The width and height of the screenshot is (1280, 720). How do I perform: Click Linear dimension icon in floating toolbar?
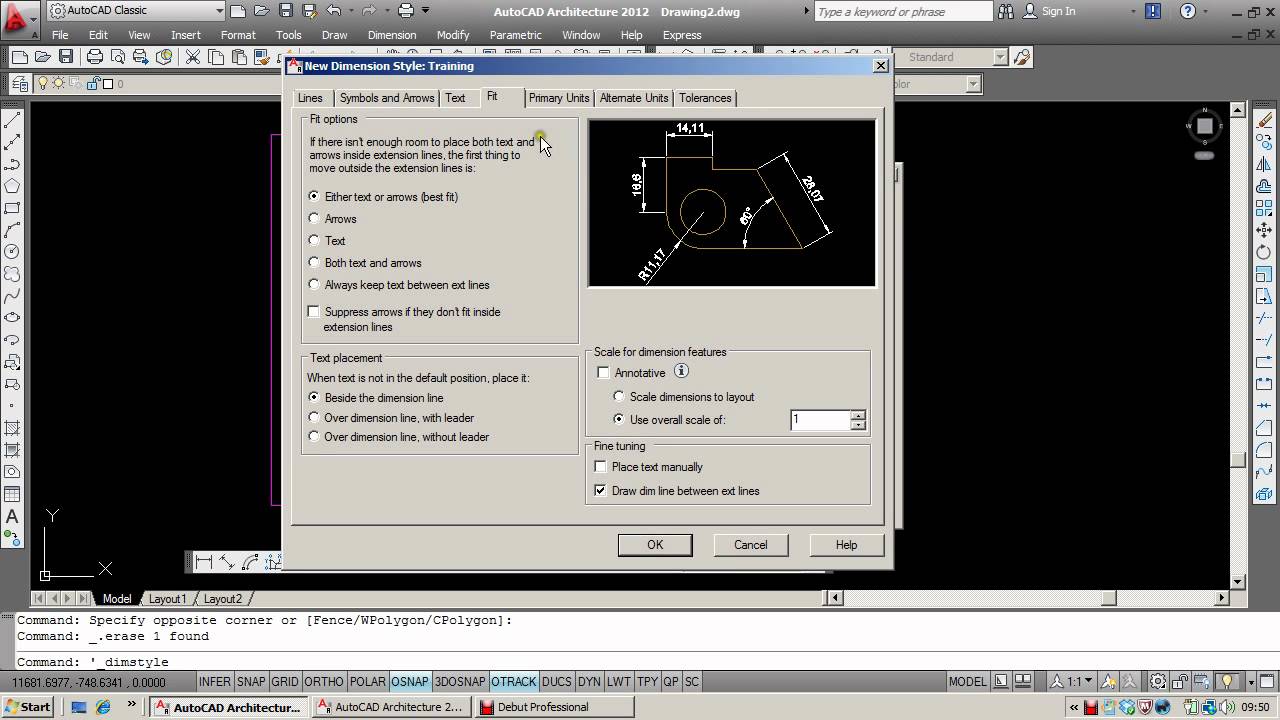pyautogui.click(x=204, y=562)
